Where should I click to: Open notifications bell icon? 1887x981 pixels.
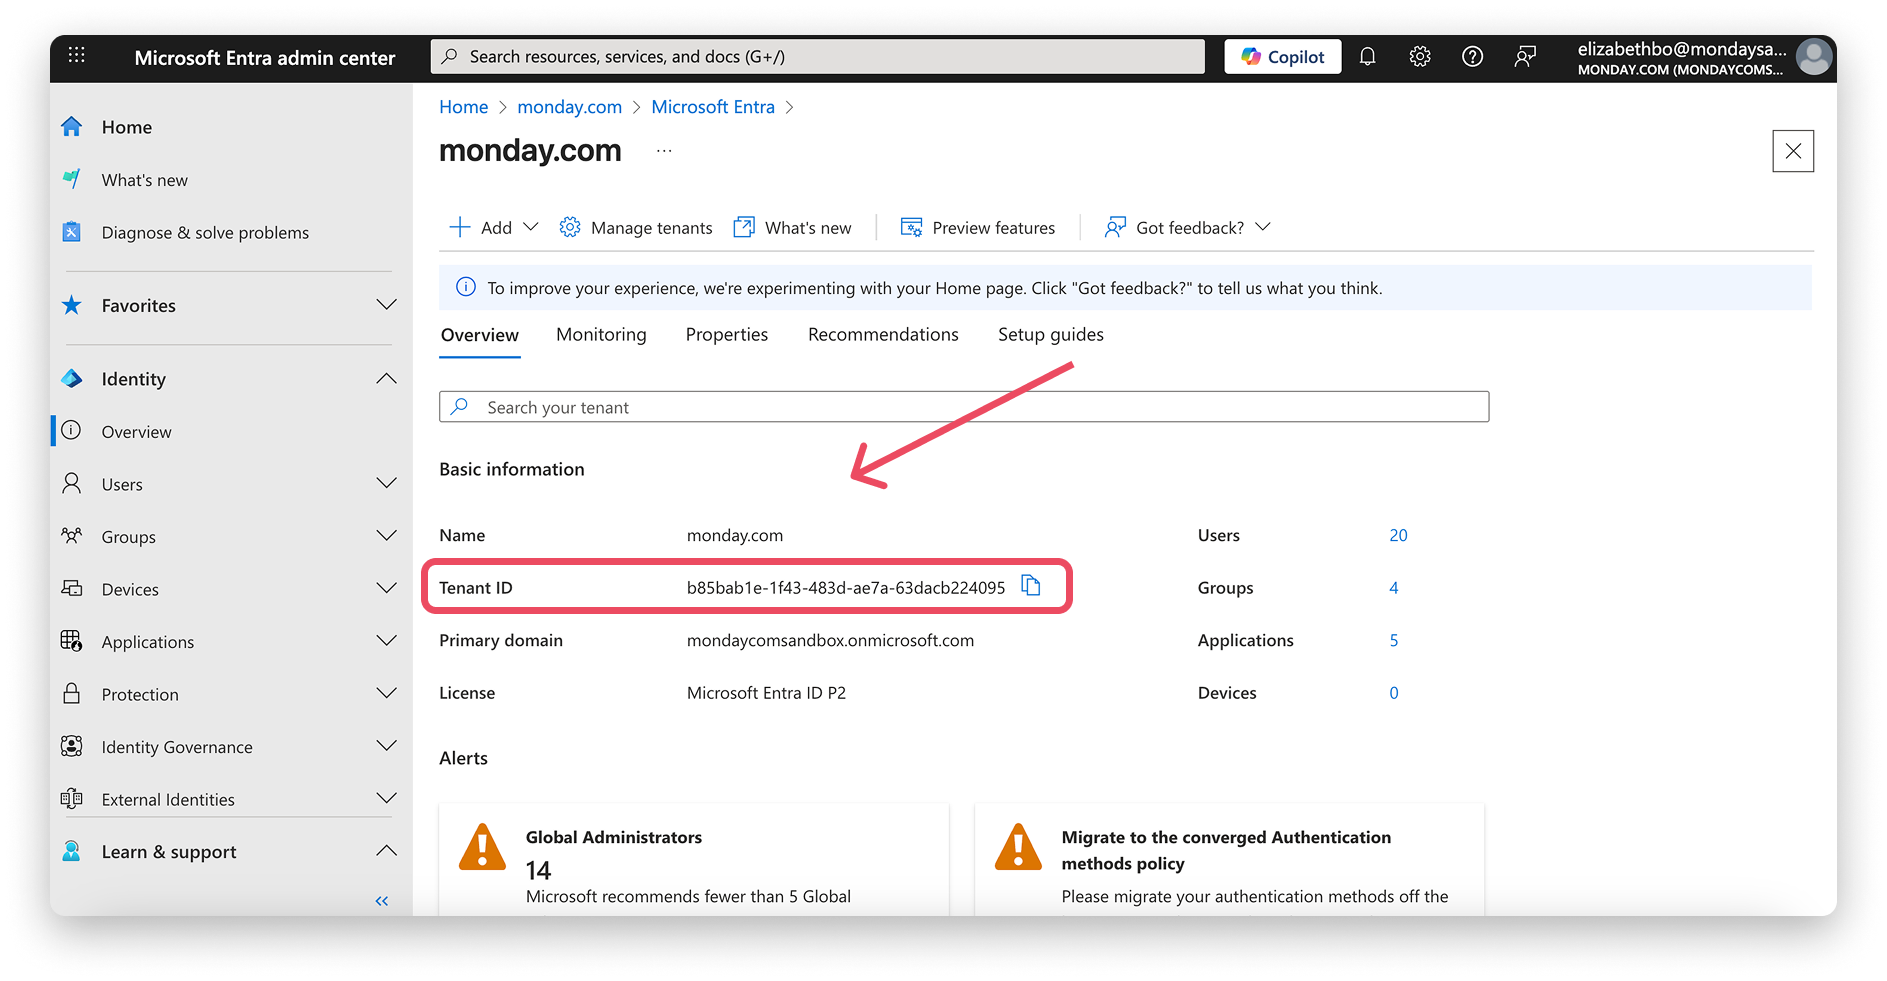tap(1367, 57)
